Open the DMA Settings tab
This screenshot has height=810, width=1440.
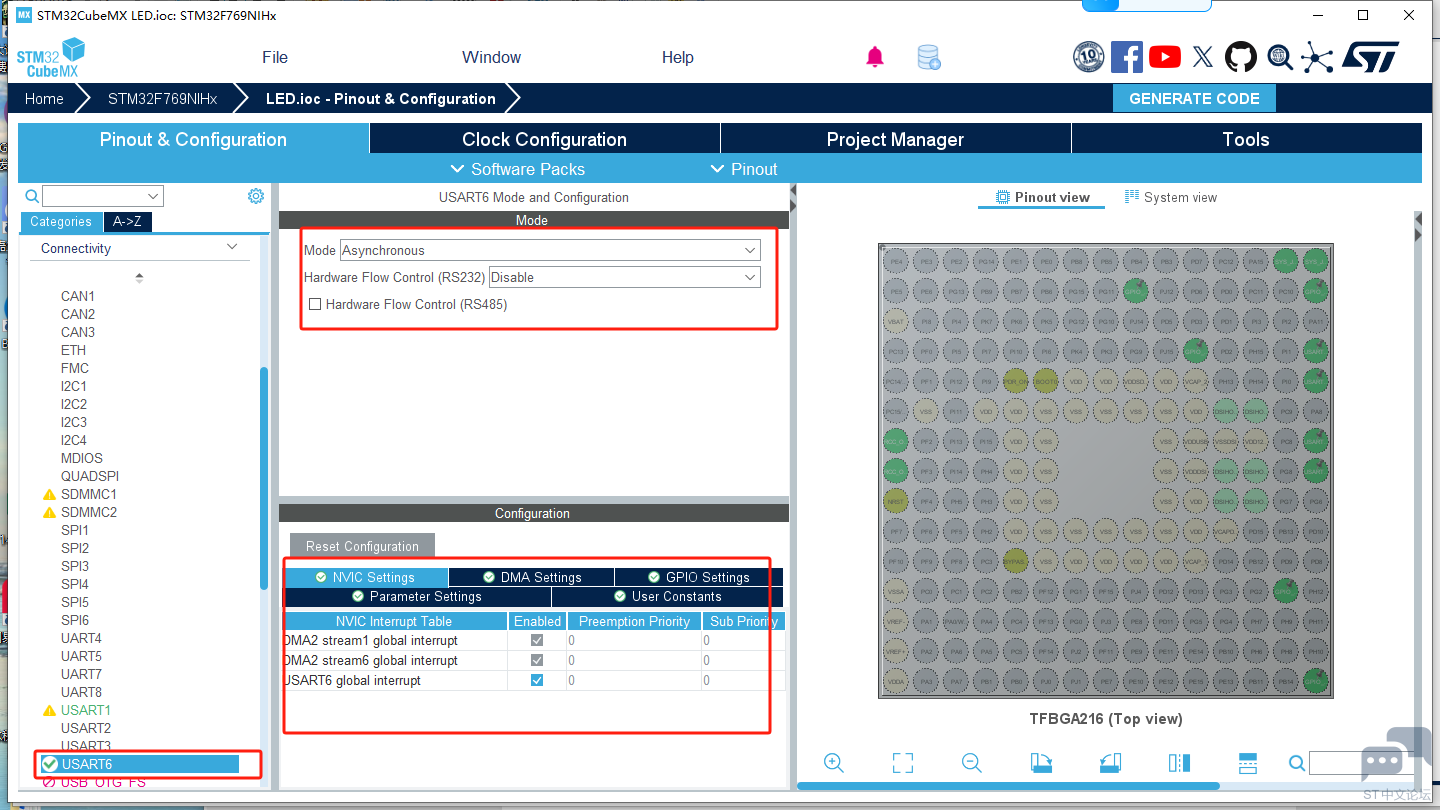tap(531, 577)
